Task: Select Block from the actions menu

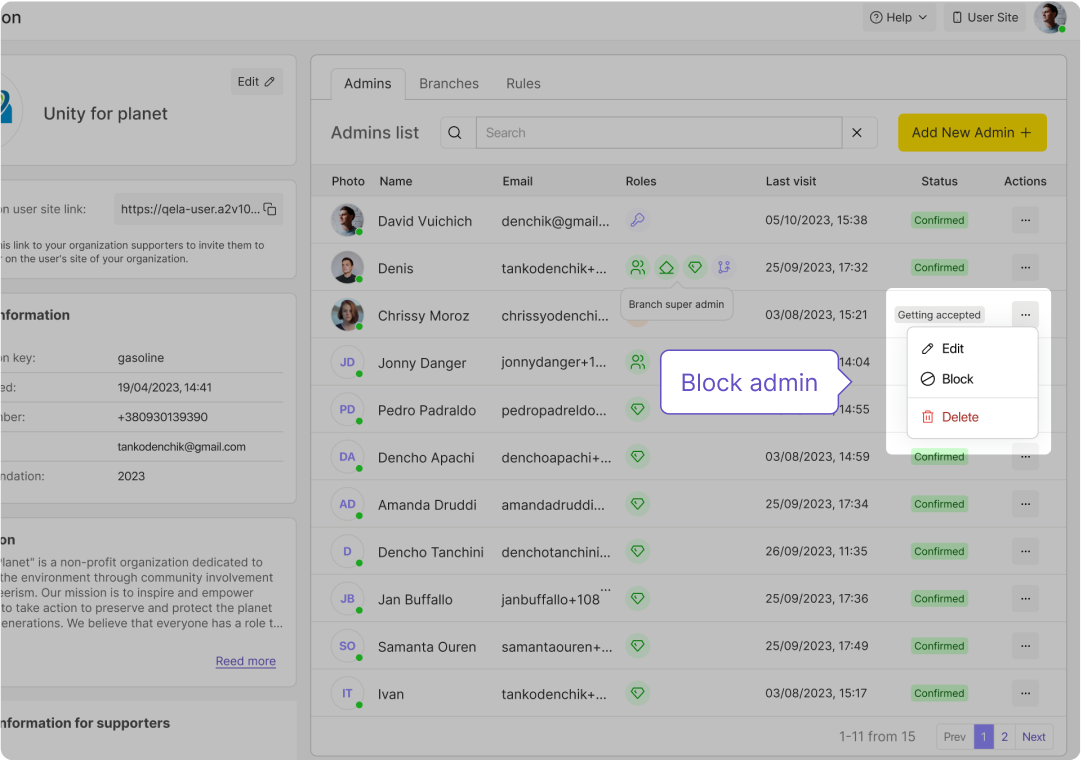Action: [x=956, y=379]
